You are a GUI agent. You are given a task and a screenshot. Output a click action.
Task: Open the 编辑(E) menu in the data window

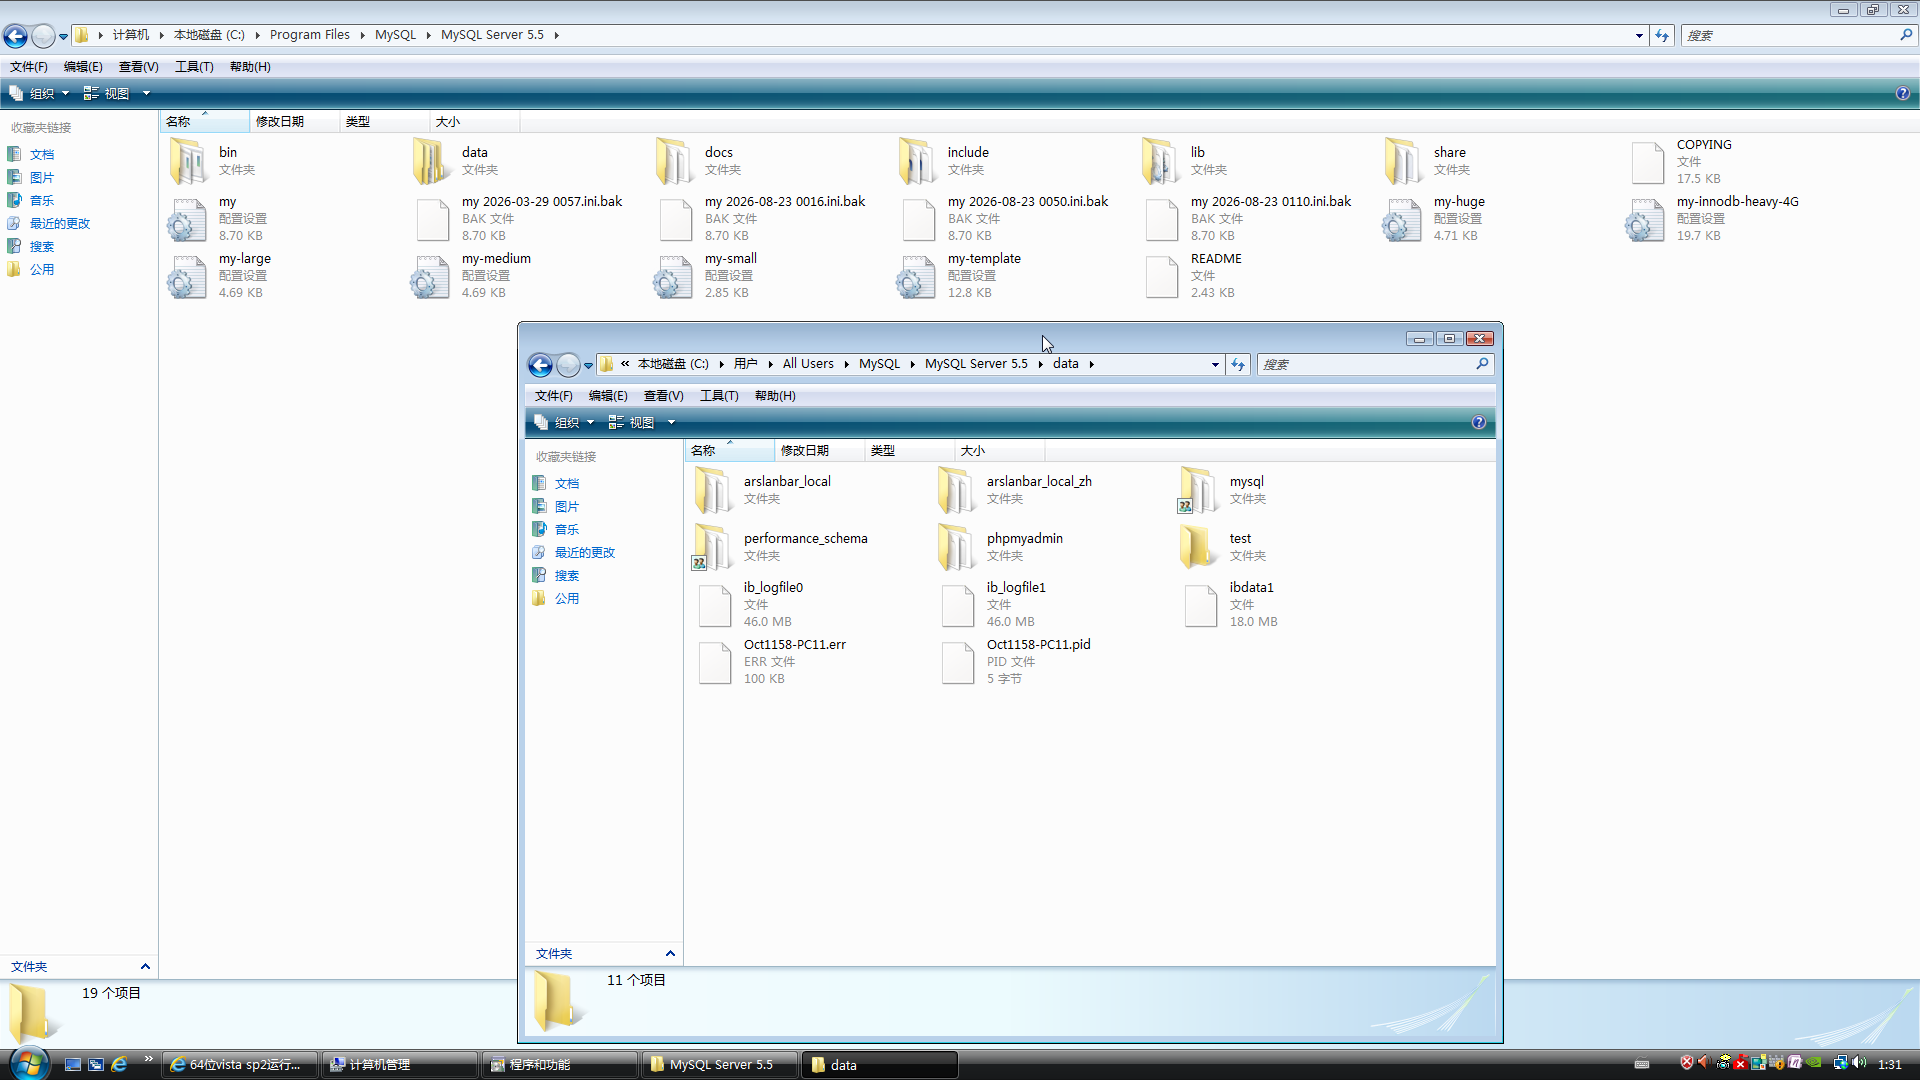click(x=608, y=396)
